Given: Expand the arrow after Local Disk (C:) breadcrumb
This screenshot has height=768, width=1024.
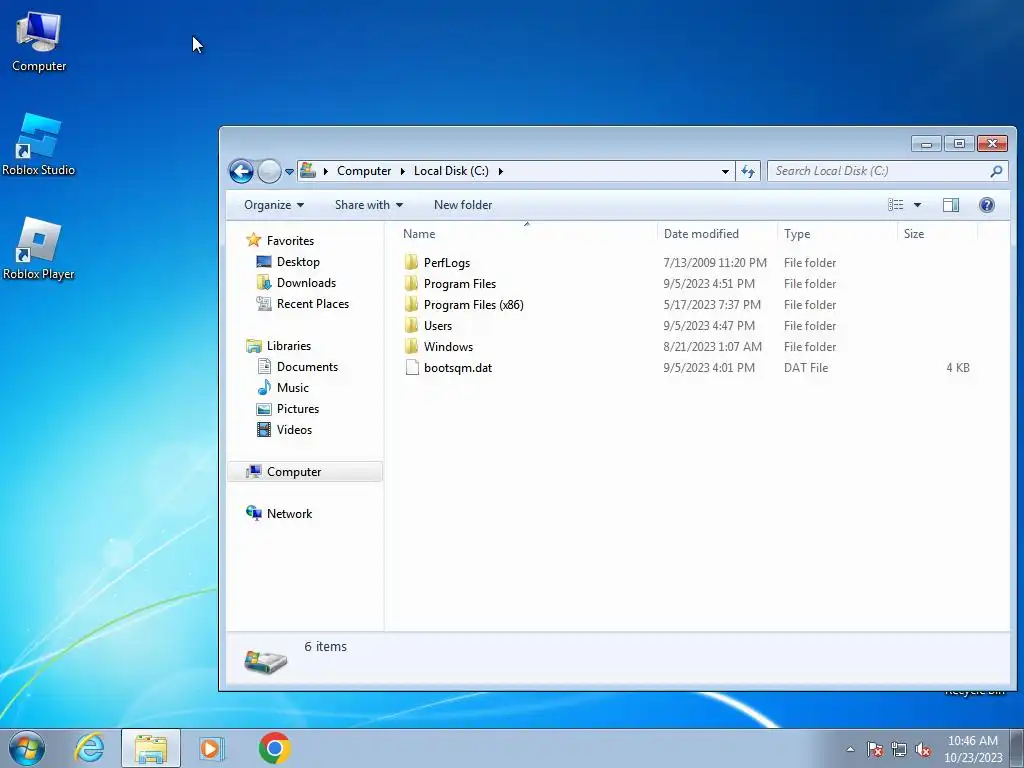Looking at the screenshot, I should (x=500, y=171).
